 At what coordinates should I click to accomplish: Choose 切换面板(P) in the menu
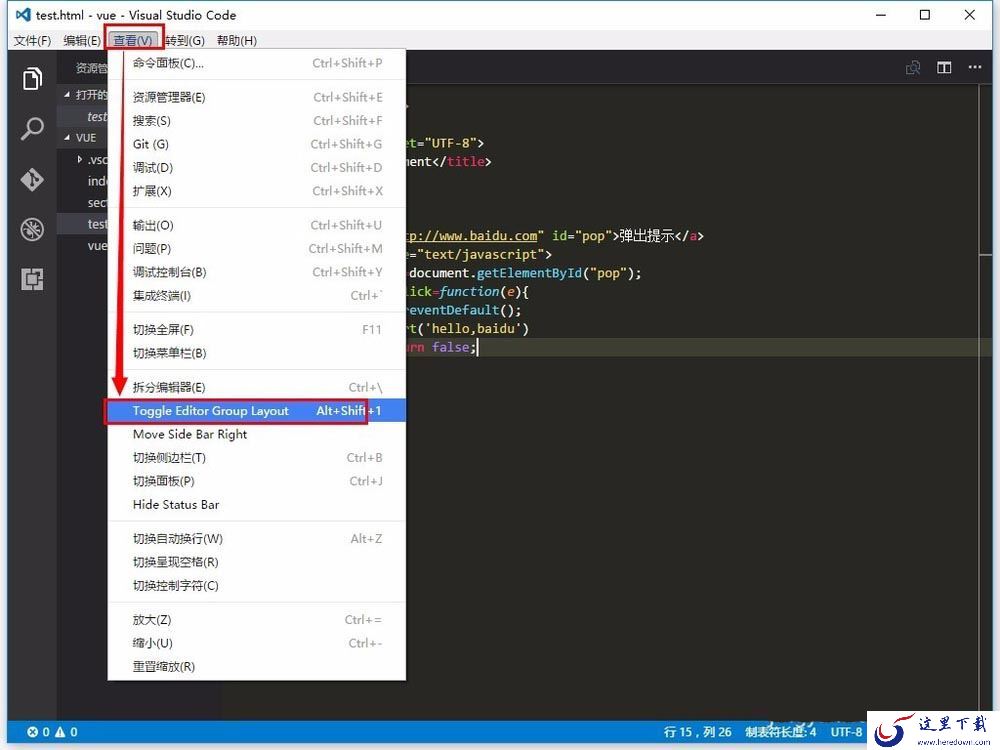257,481
